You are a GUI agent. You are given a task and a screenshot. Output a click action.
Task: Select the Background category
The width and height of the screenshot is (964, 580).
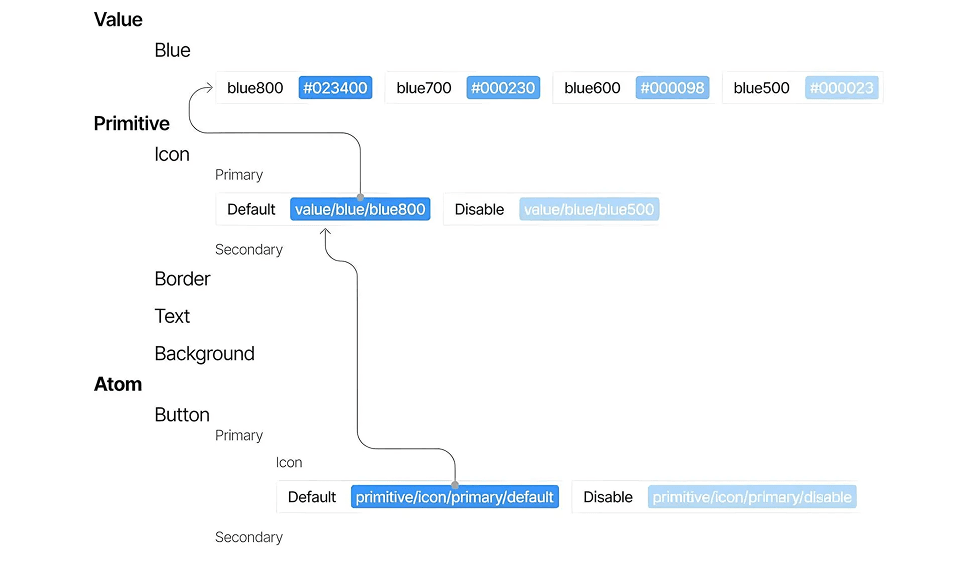(x=204, y=353)
